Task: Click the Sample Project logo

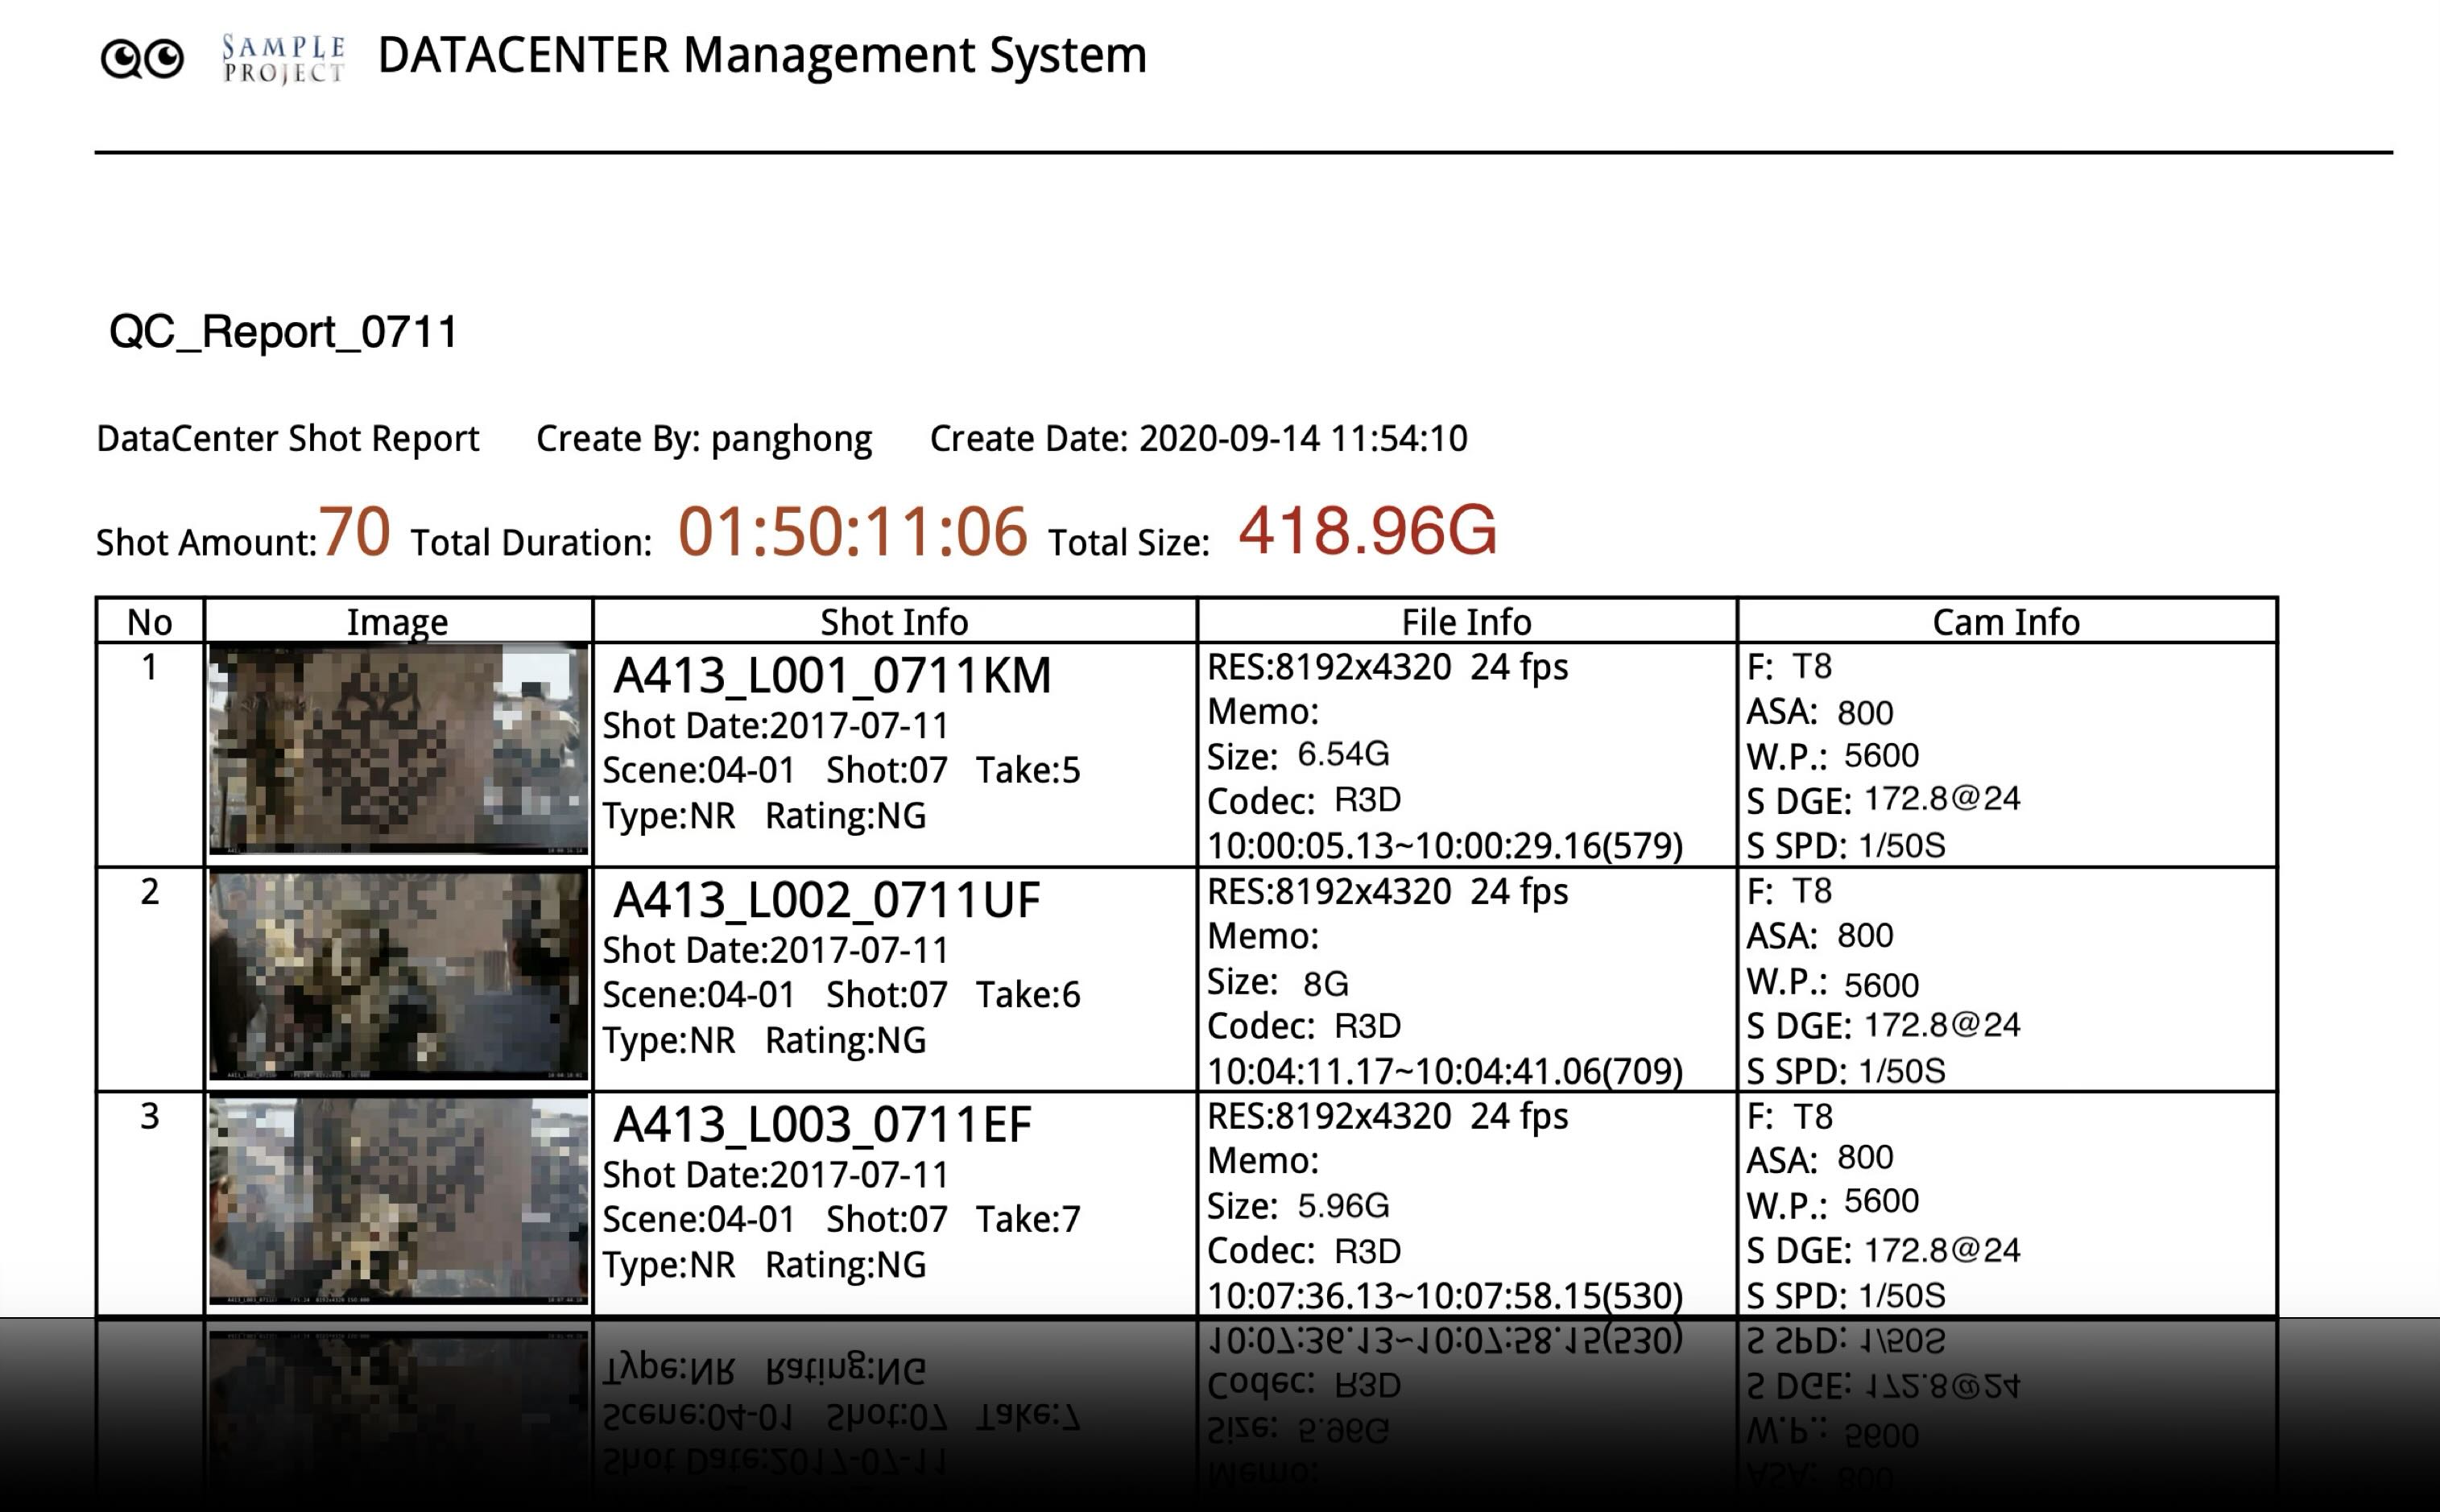Action: click(284, 59)
